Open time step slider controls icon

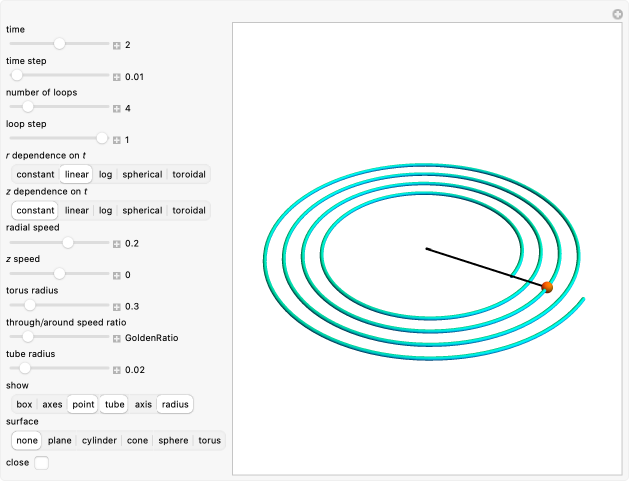(x=117, y=77)
